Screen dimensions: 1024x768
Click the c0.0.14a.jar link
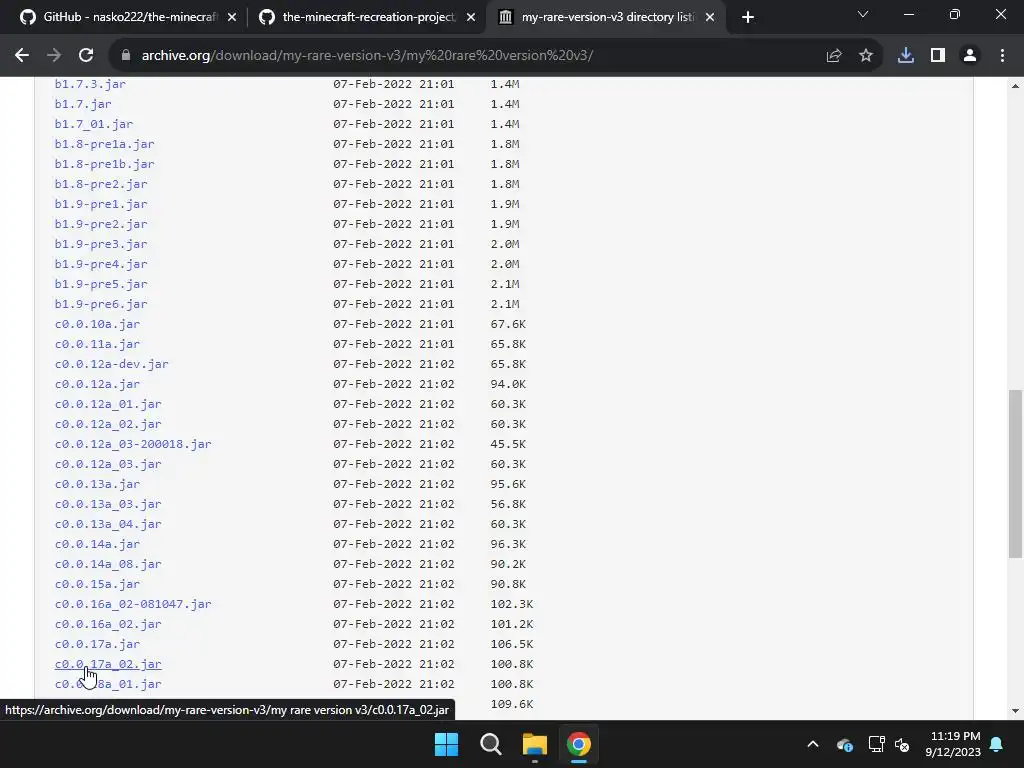coord(97,545)
